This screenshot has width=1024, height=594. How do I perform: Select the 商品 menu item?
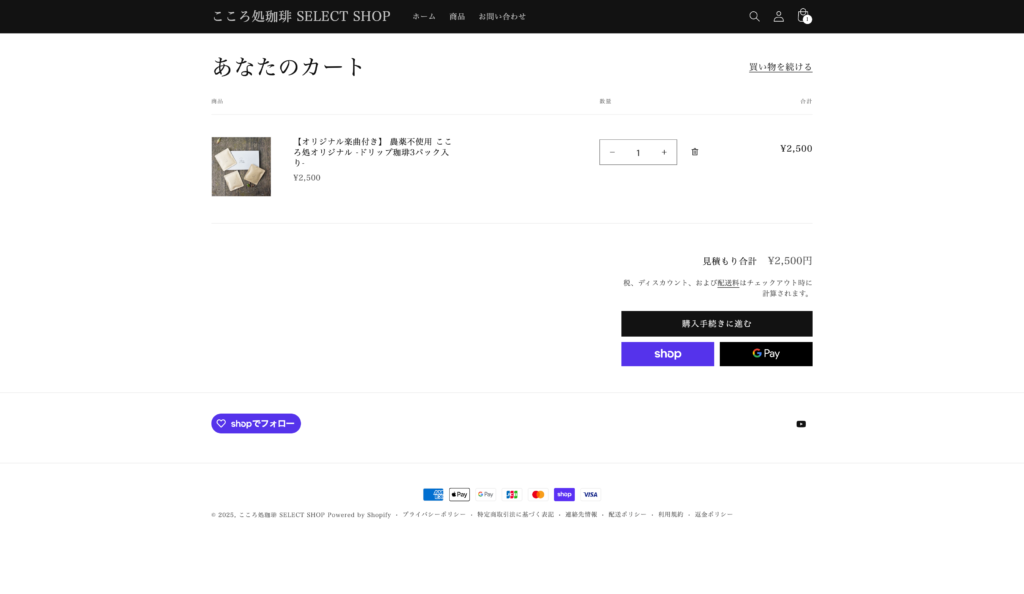click(456, 16)
